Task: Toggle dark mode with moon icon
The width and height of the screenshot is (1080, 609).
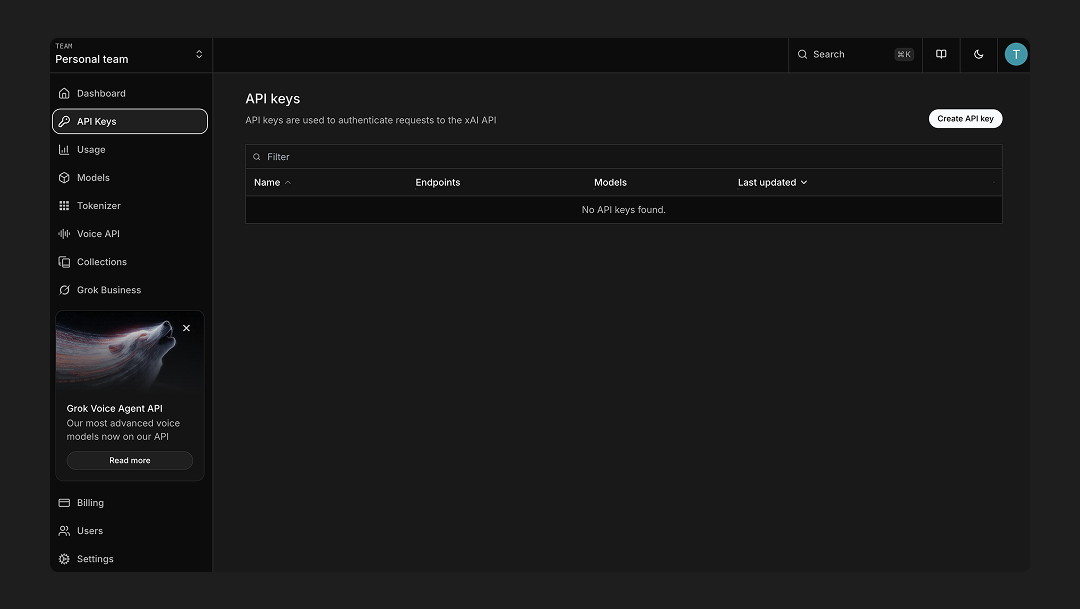Action: (979, 54)
